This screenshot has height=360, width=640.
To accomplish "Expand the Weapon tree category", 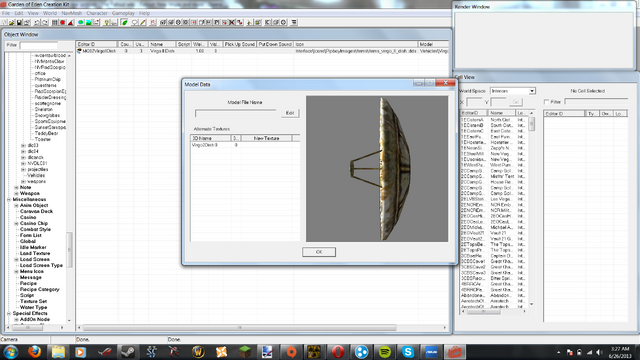I will 16,193.
